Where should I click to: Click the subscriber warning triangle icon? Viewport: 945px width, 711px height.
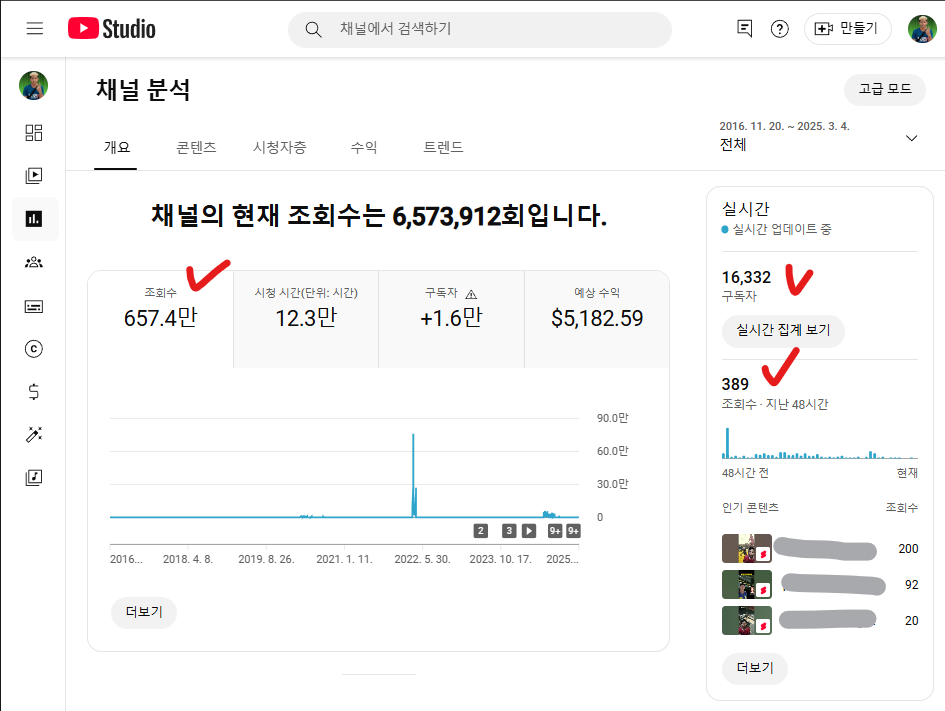point(471,294)
